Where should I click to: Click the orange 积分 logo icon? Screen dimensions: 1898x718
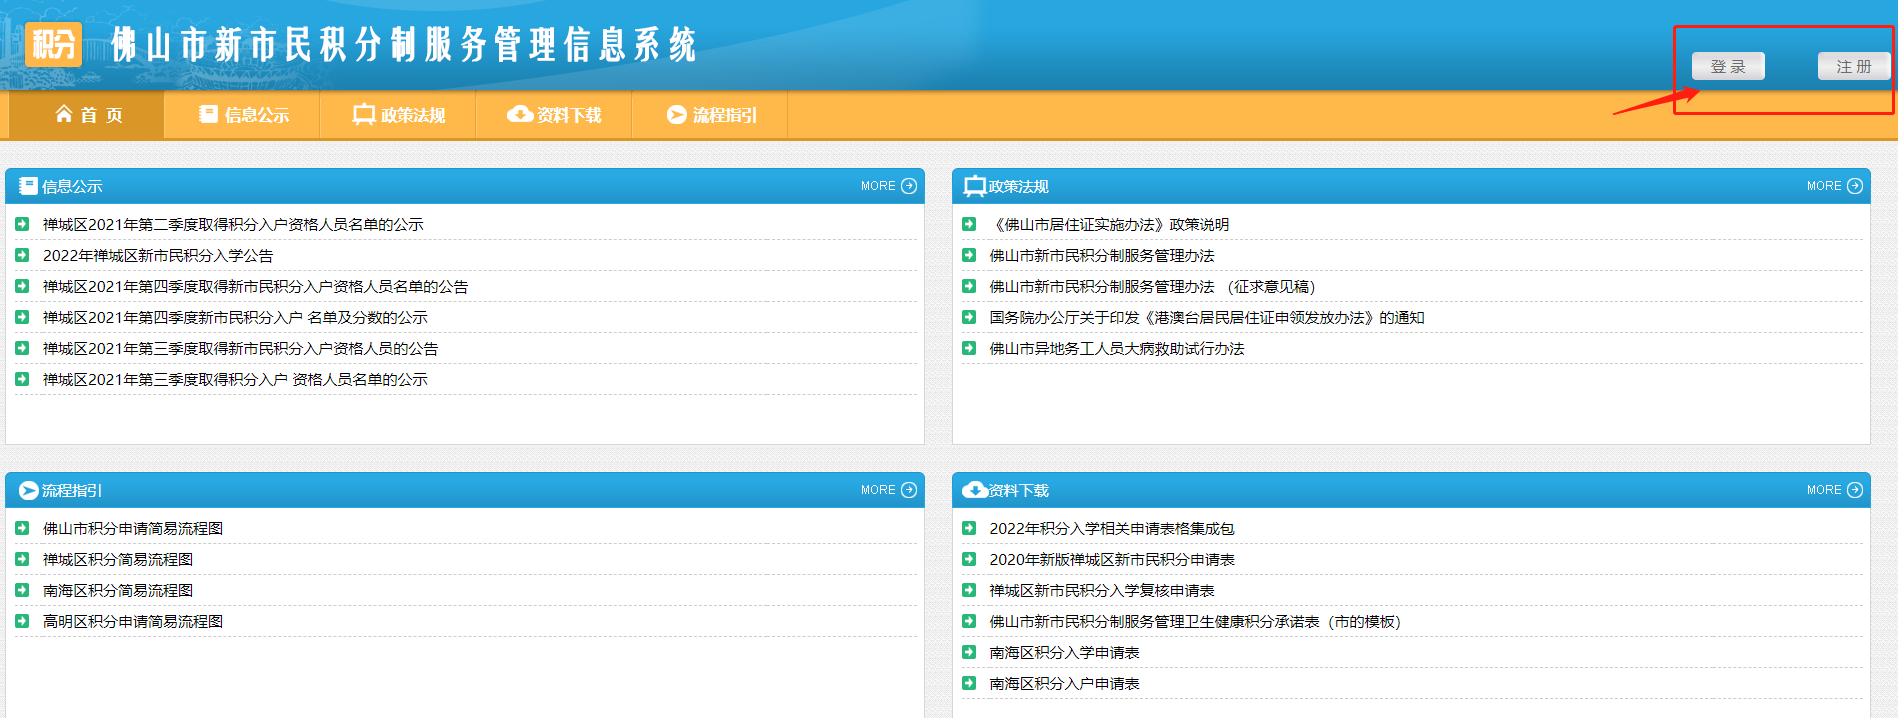[x=53, y=45]
